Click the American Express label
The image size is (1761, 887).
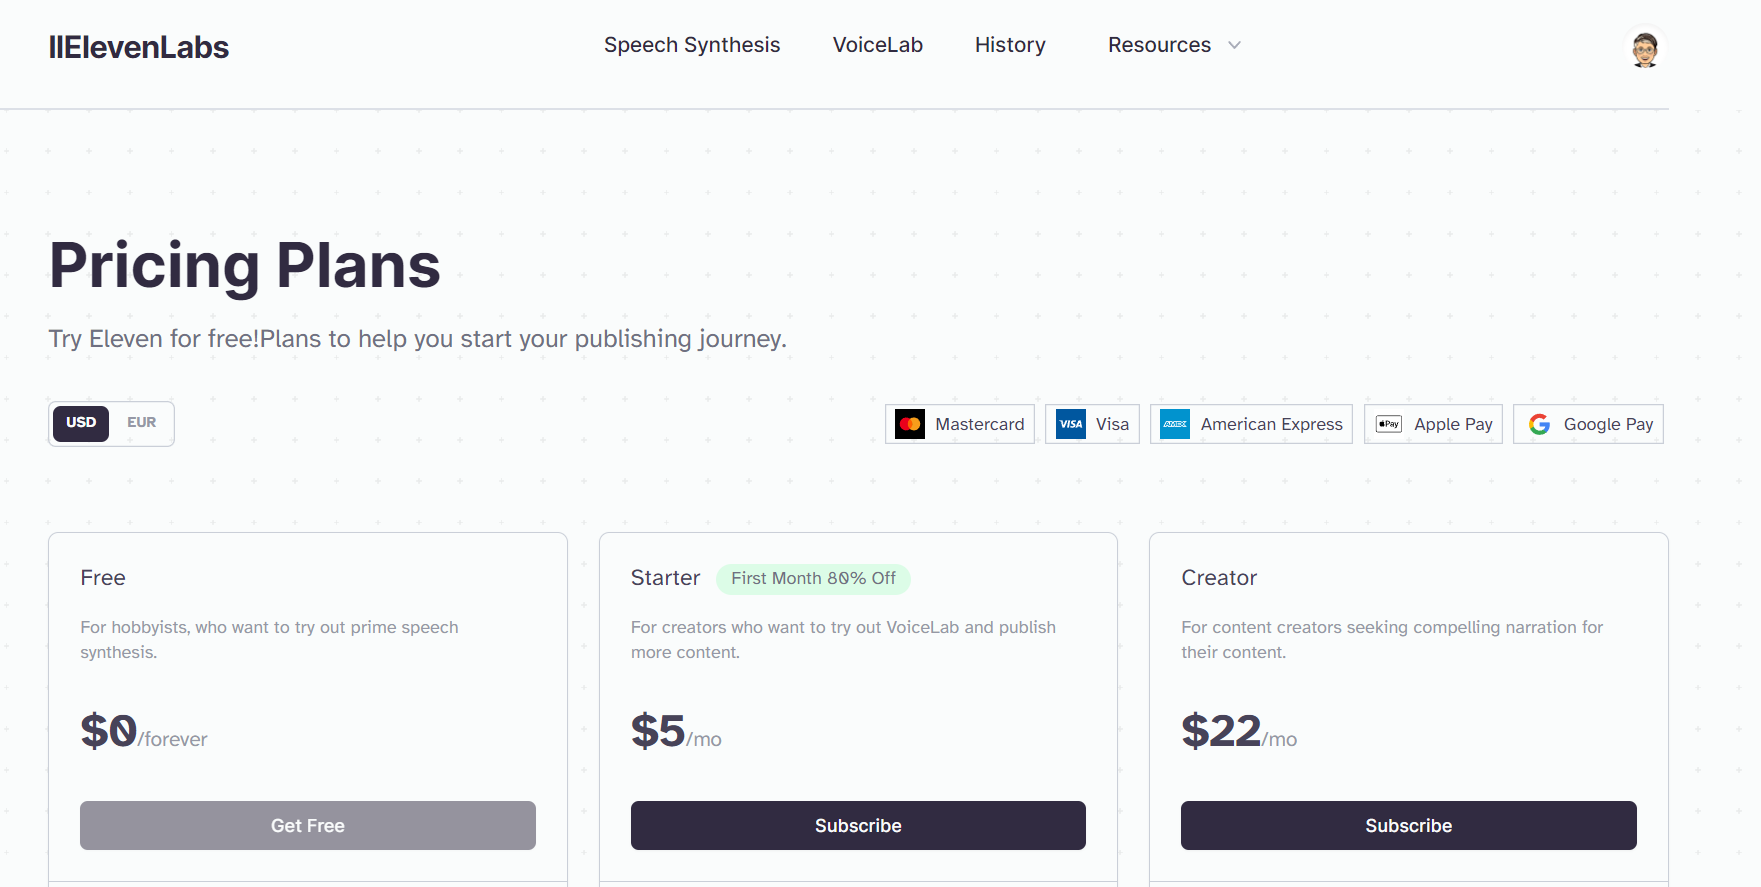tap(1272, 424)
